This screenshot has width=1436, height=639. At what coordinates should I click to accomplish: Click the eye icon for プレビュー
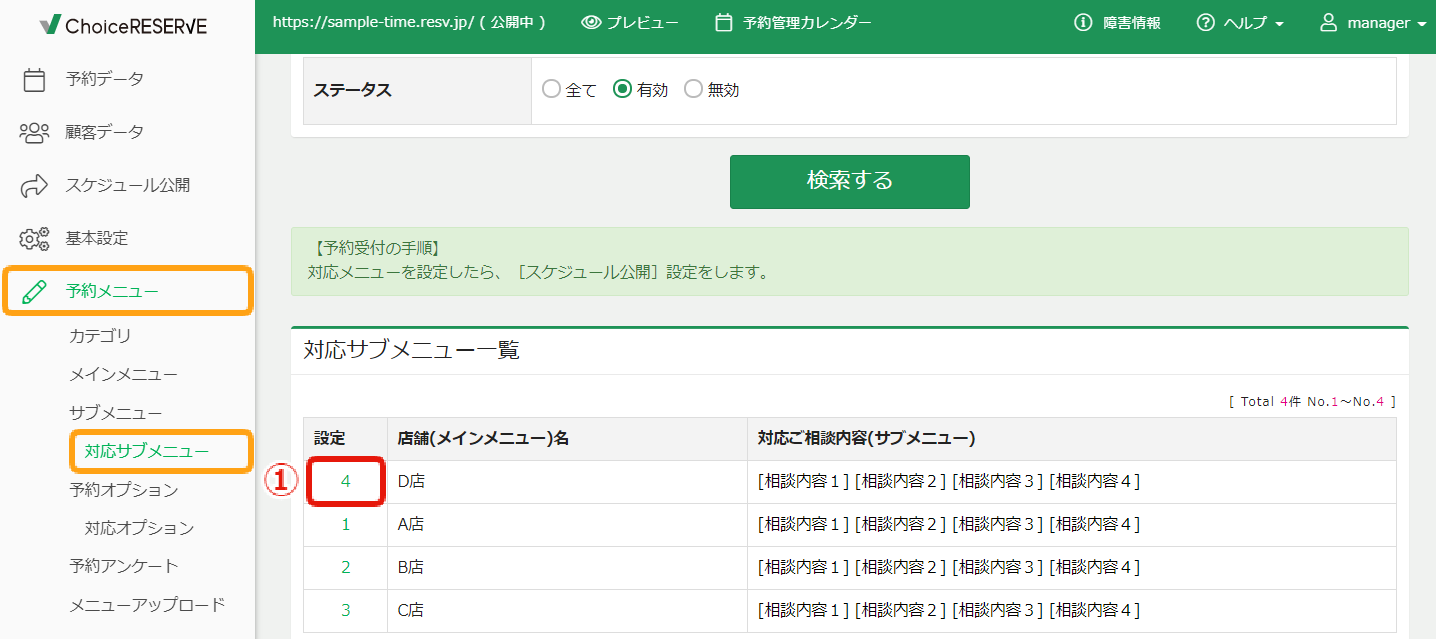[x=591, y=22]
